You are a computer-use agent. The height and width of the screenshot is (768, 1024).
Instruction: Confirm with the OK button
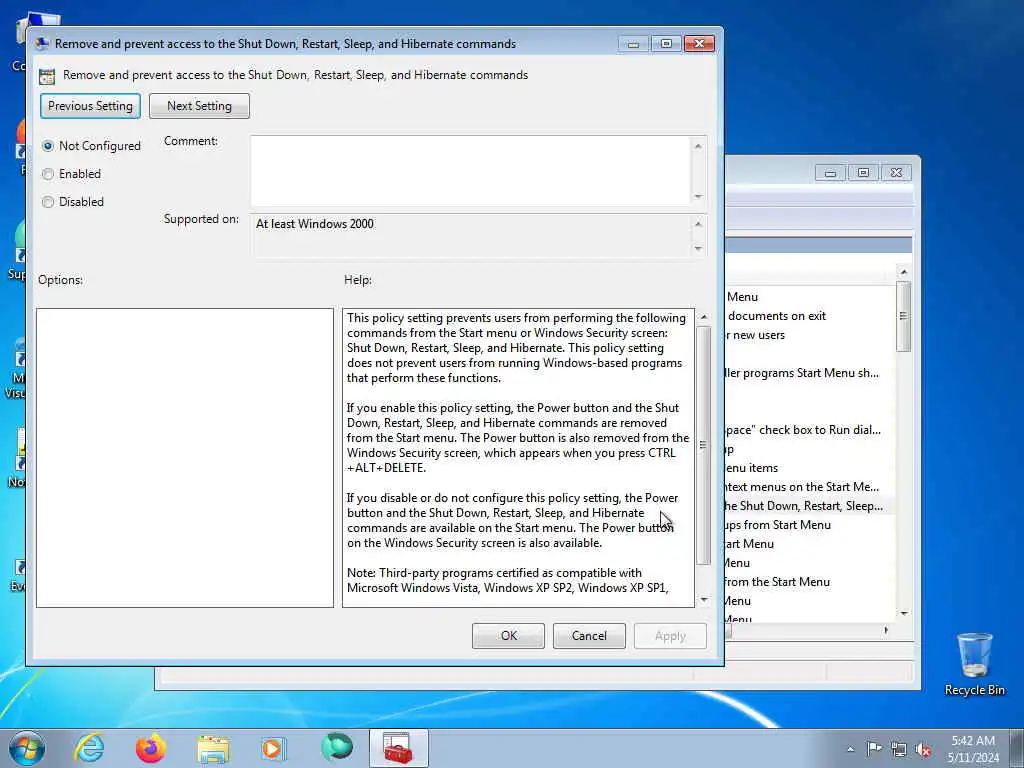(x=508, y=635)
